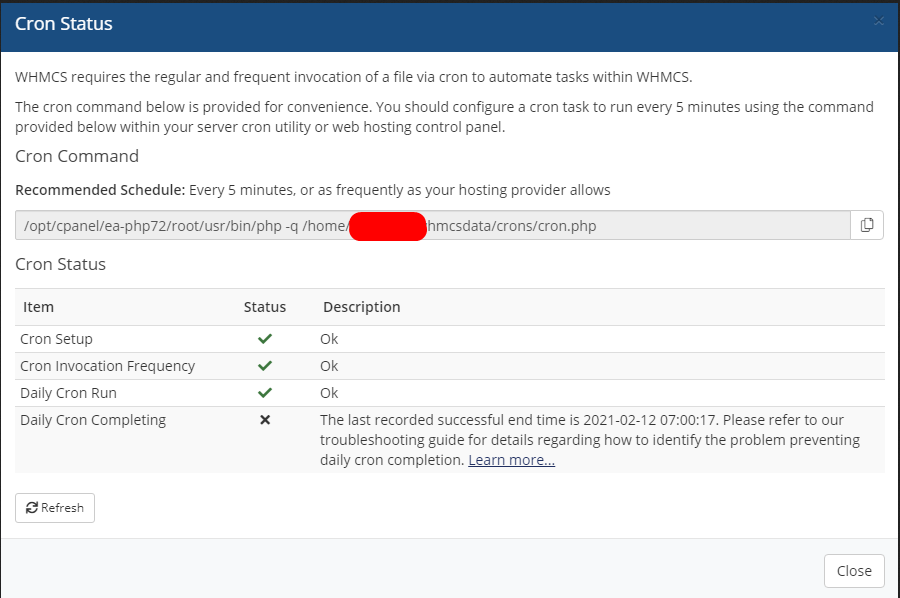Copy the cron command to clipboard
The width and height of the screenshot is (900, 598).
[867, 225]
